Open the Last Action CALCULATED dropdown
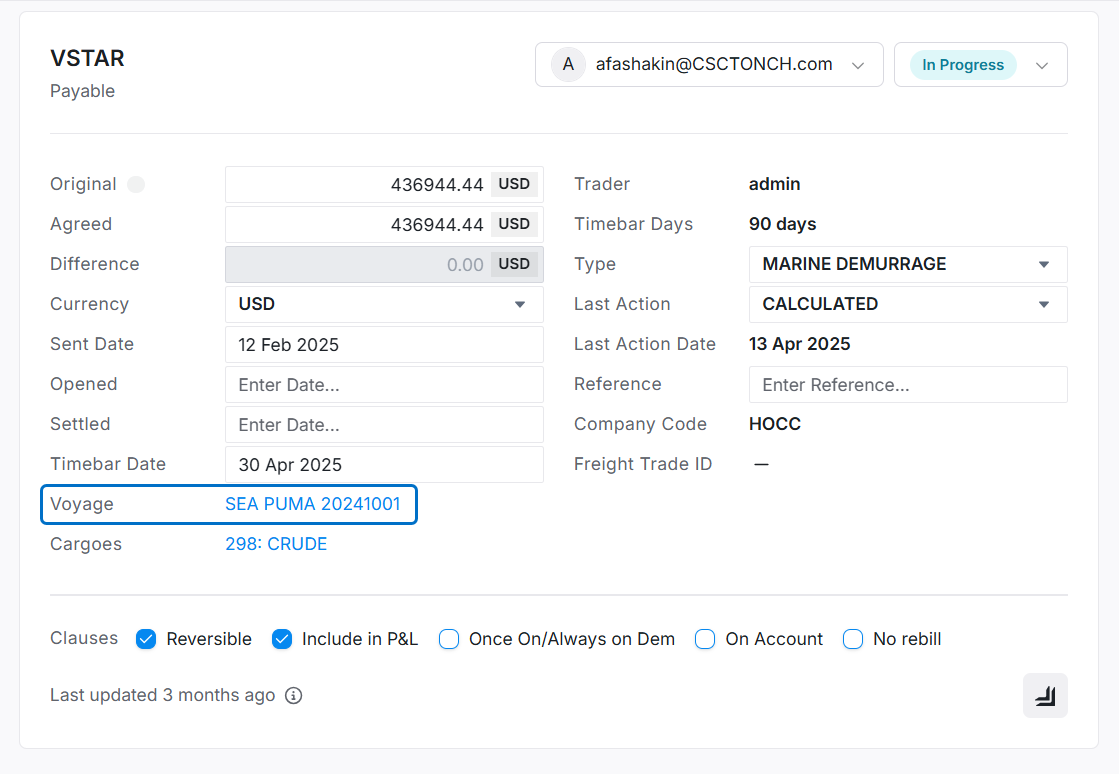Image resolution: width=1119 pixels, height=774 pixels. pyautogui.click(x=907, y=305)
